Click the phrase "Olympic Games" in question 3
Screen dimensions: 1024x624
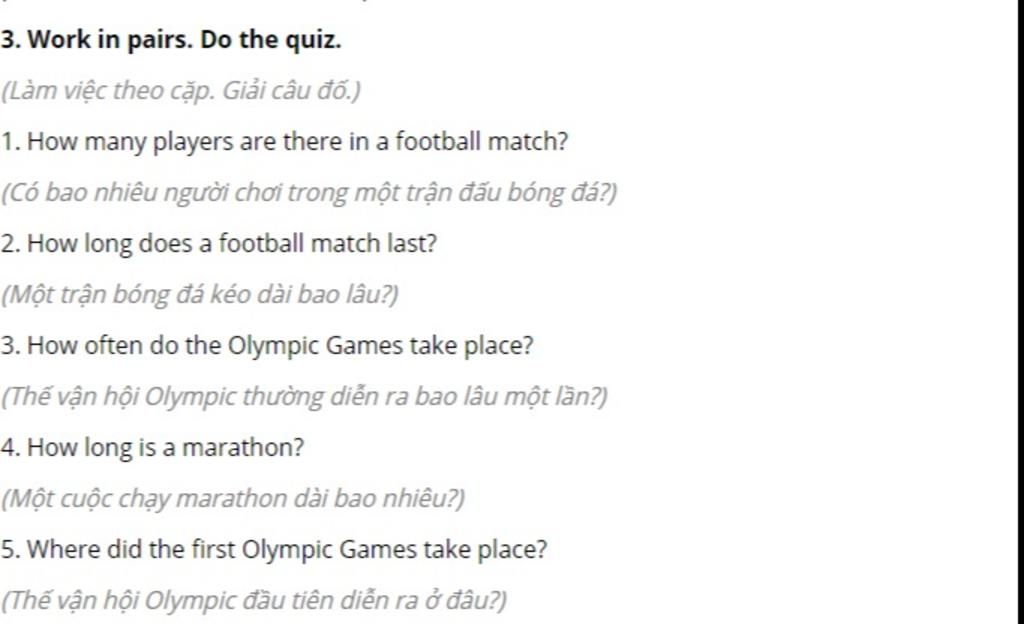click(x=315, y=346)
